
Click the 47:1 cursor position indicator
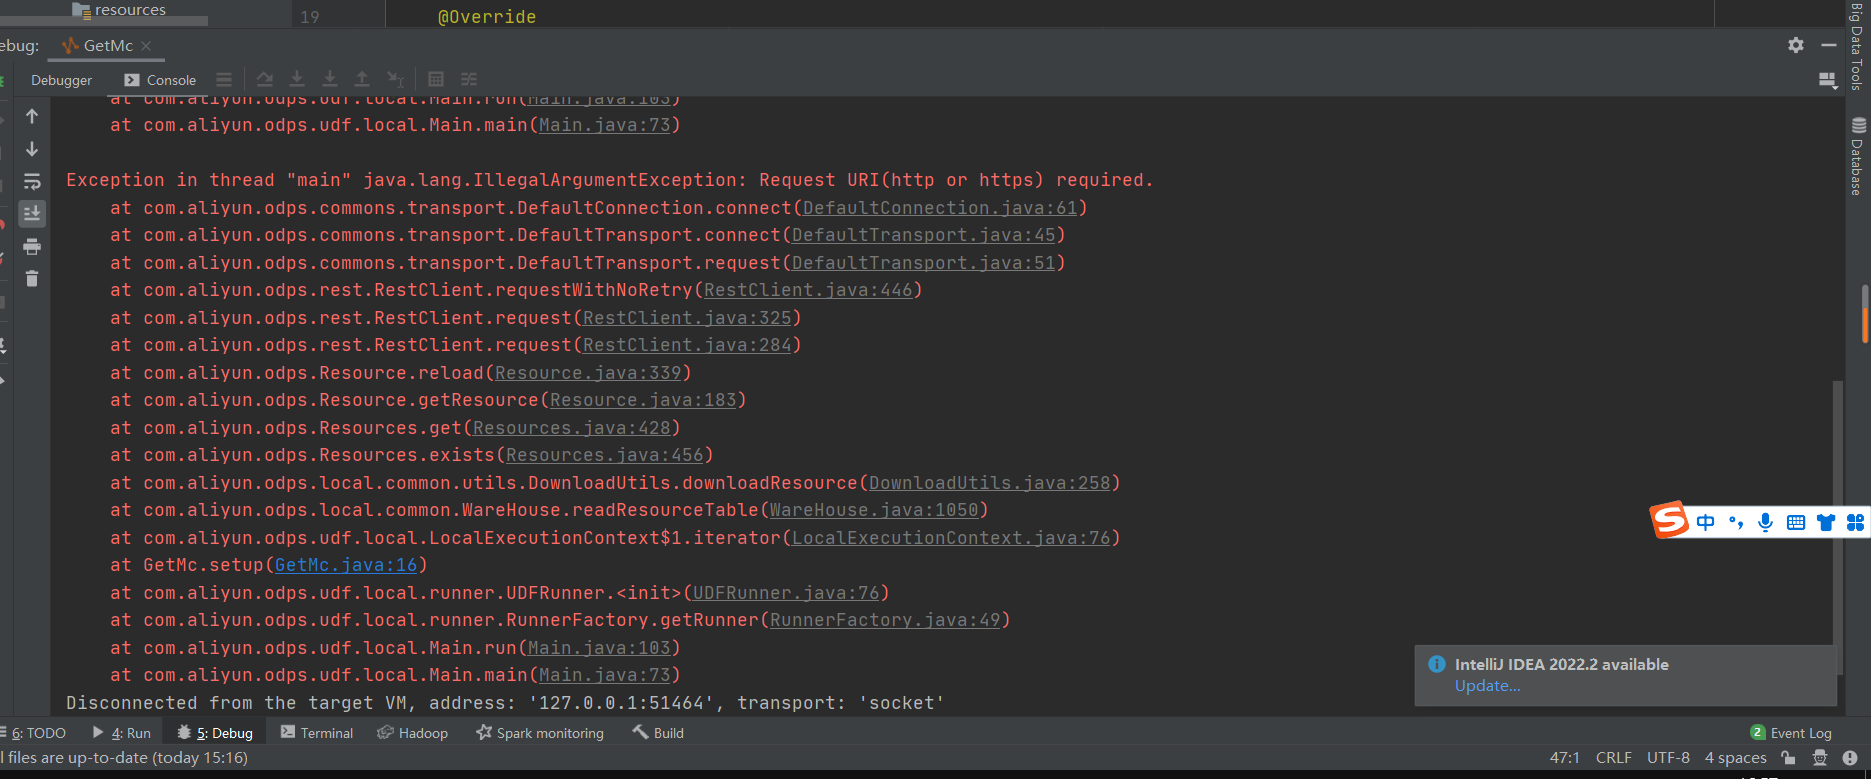coord(1564,758)
